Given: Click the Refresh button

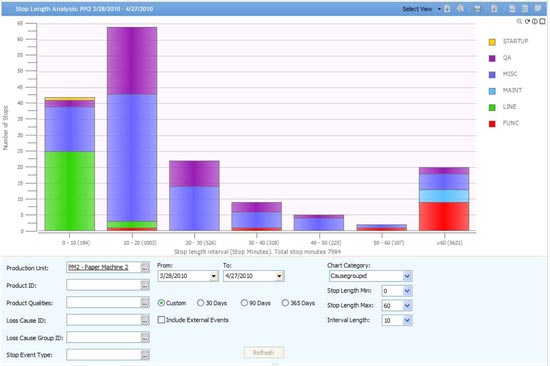Looking at the screenshot, I should click(x=263, y=353).
